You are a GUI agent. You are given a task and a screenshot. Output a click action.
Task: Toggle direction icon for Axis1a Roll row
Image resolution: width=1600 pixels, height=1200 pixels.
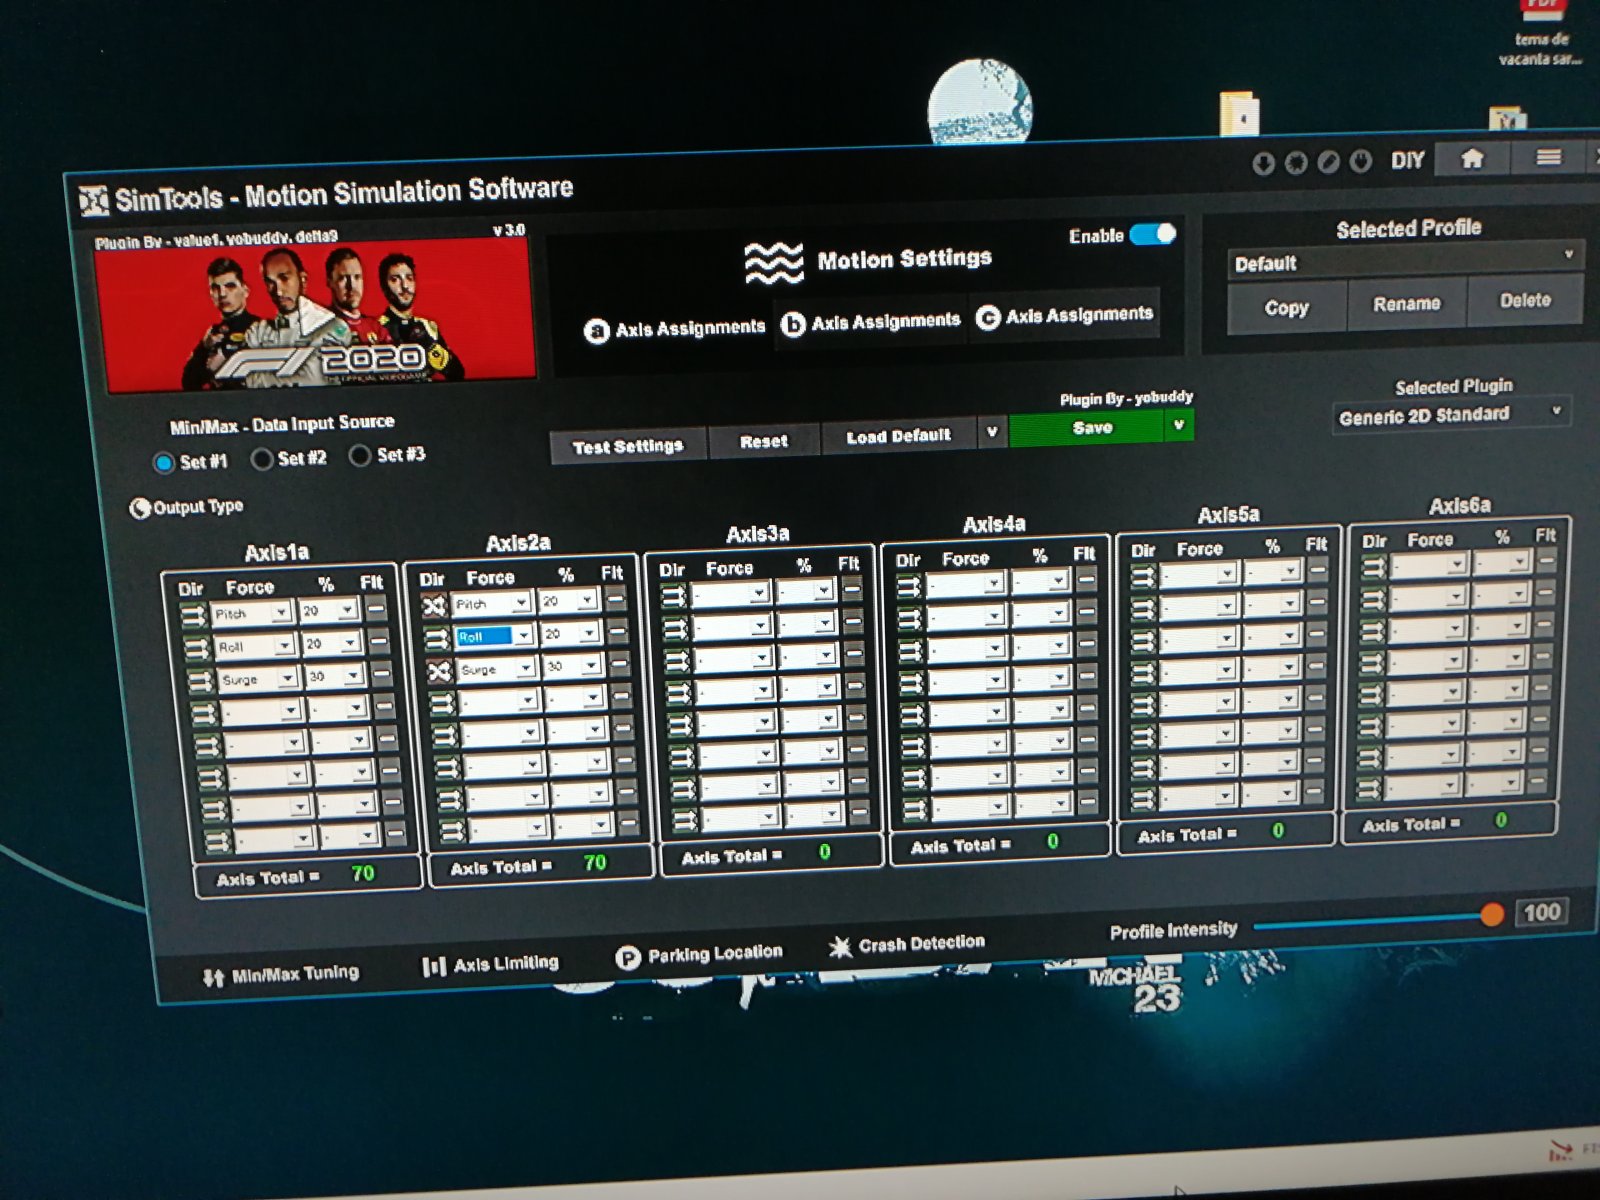pyautogui.click(x=196, y=650)
